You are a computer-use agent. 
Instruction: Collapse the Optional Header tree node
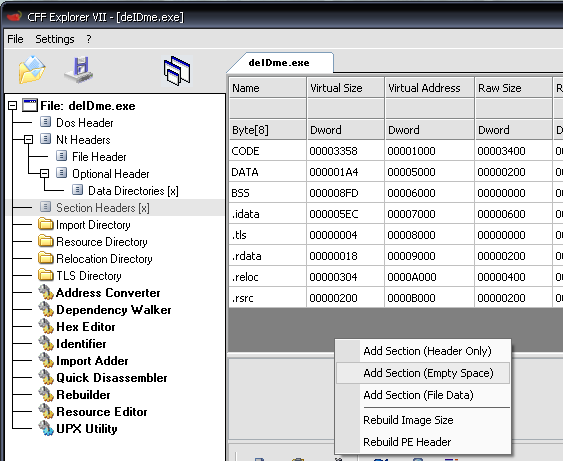pyautogui.click(x=45, y=173)
